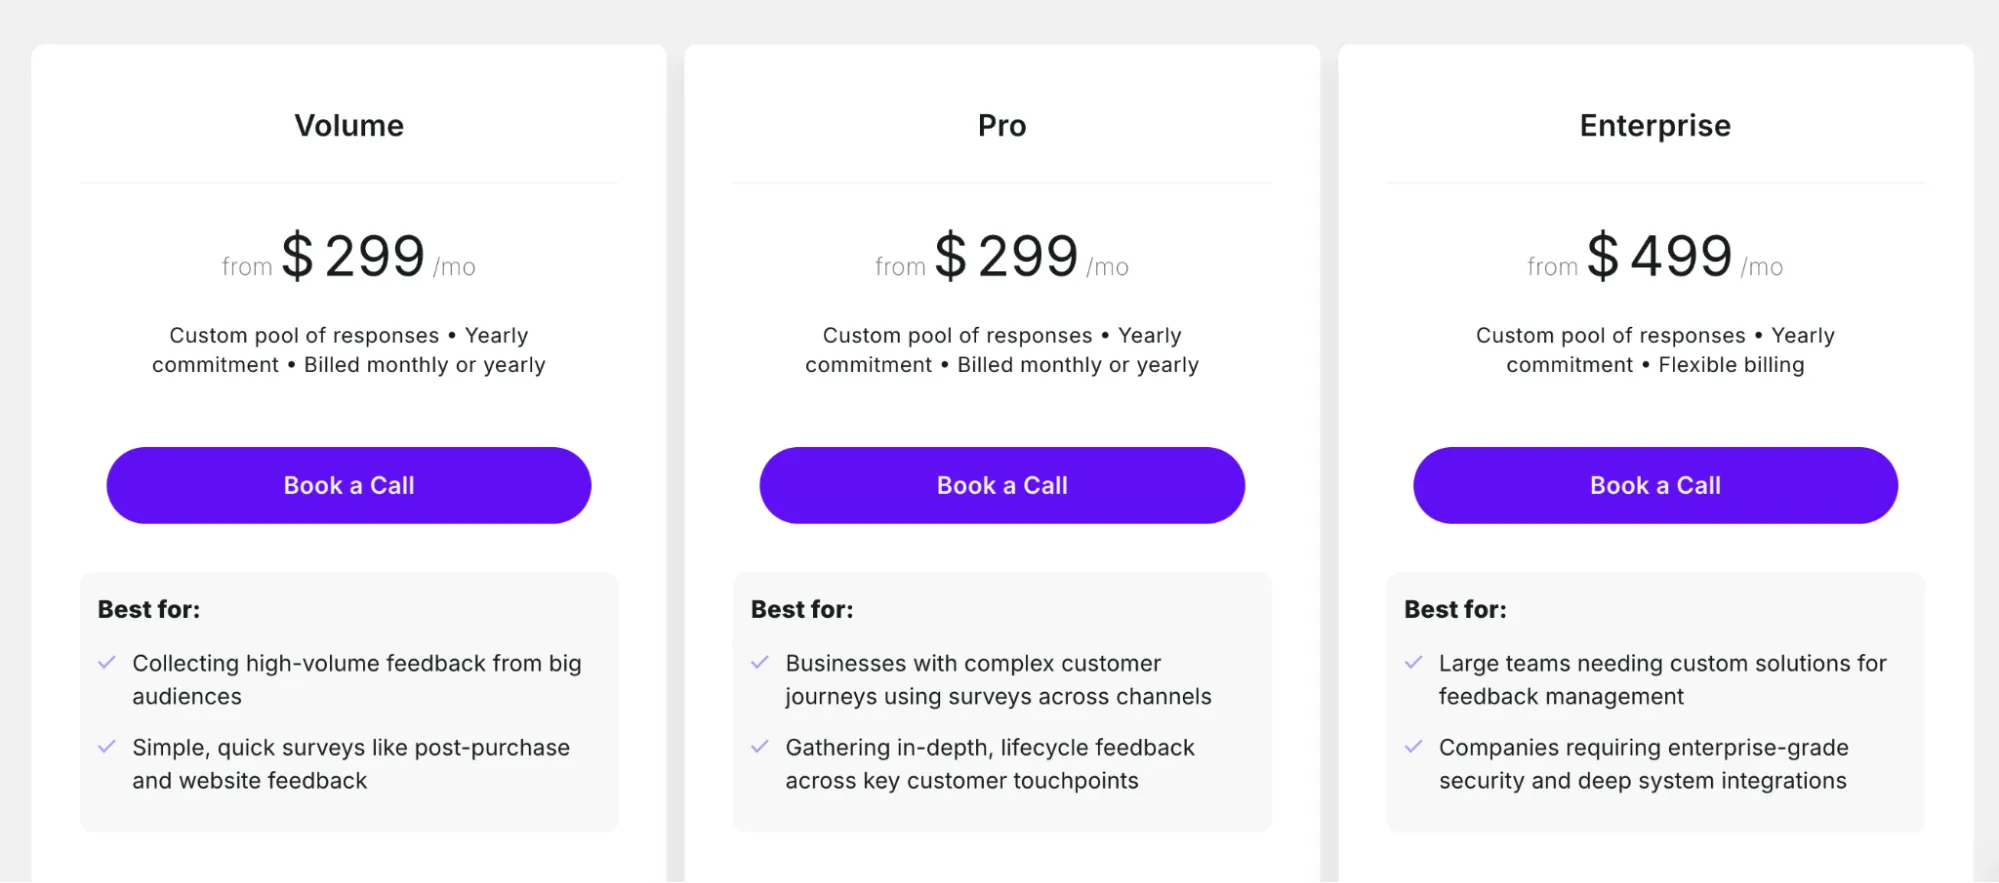Click the checkmark next to lifecycle feedback bullet
Viewport: 1999px width, 883px height.
pyautogui.click(x=761, y=747)
